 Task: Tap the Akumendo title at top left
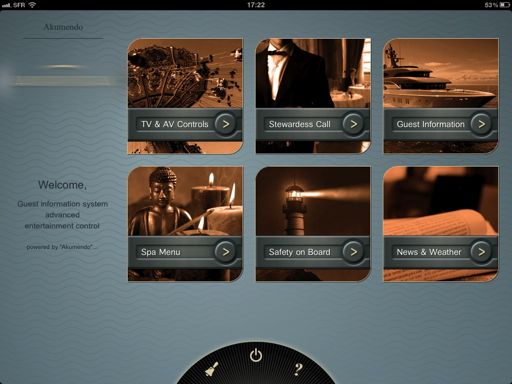[63, 27]
